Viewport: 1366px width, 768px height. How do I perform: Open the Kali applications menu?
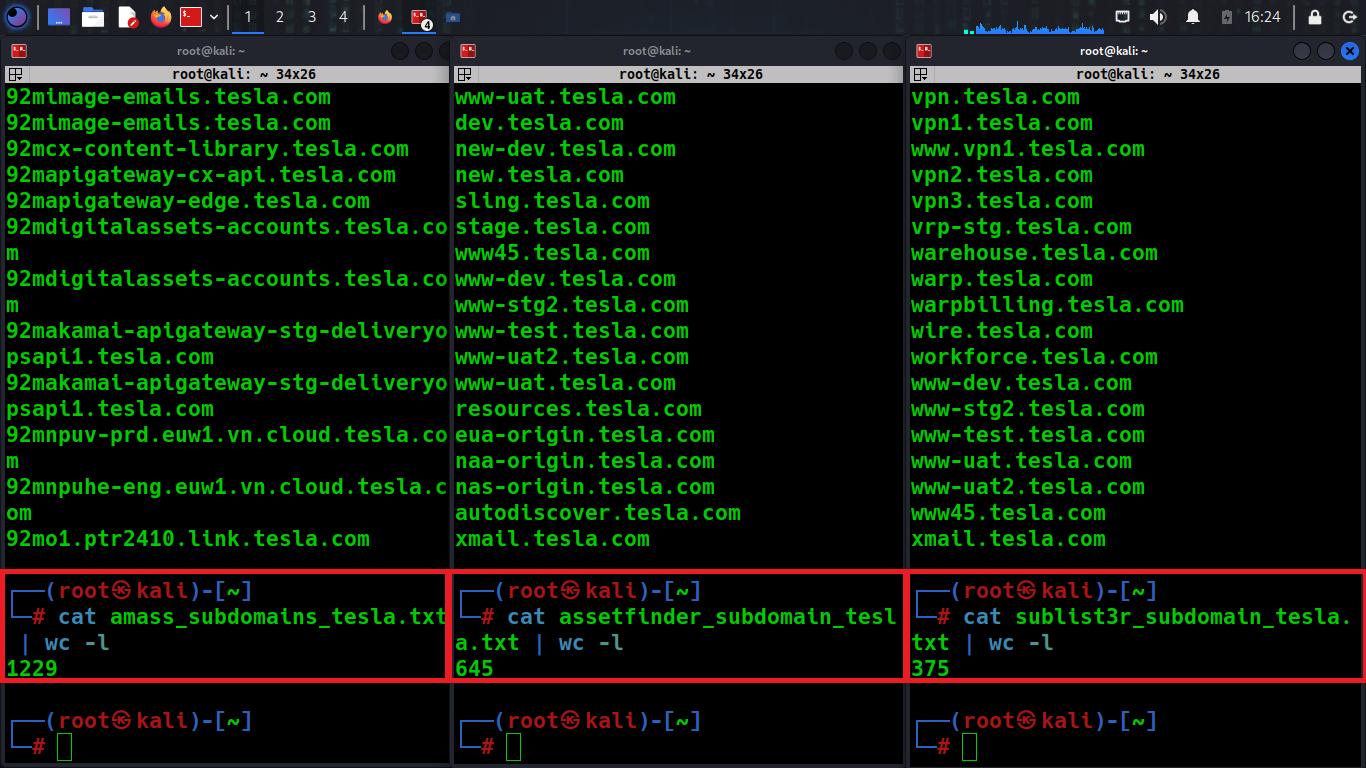point(17,17)
